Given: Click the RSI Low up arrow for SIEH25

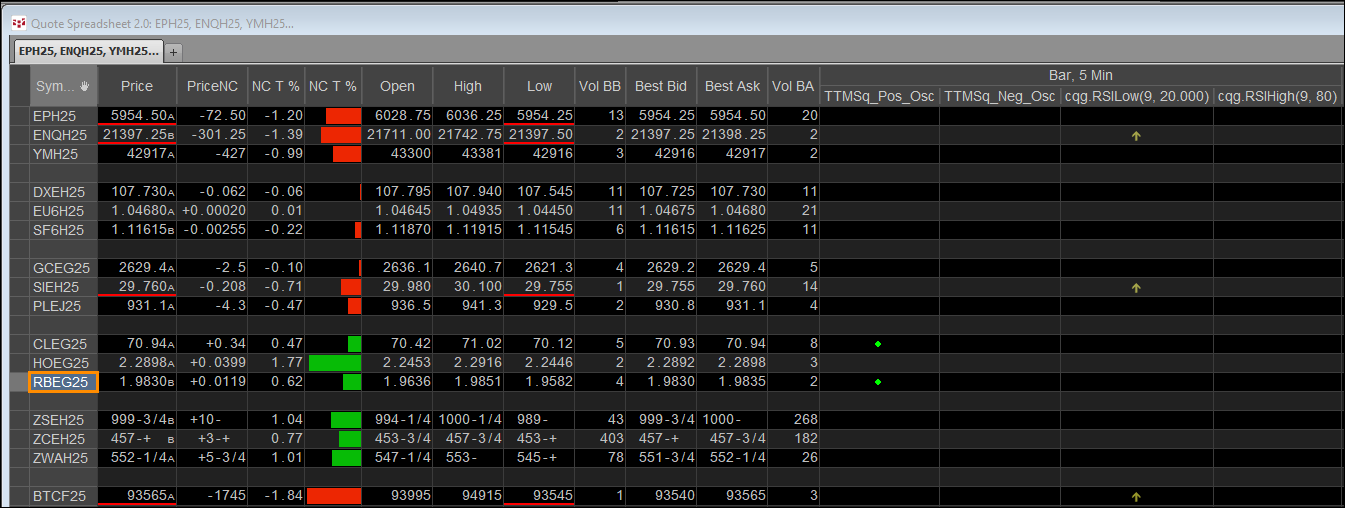Looking at the screenshot, I should tap(1136, 288).
